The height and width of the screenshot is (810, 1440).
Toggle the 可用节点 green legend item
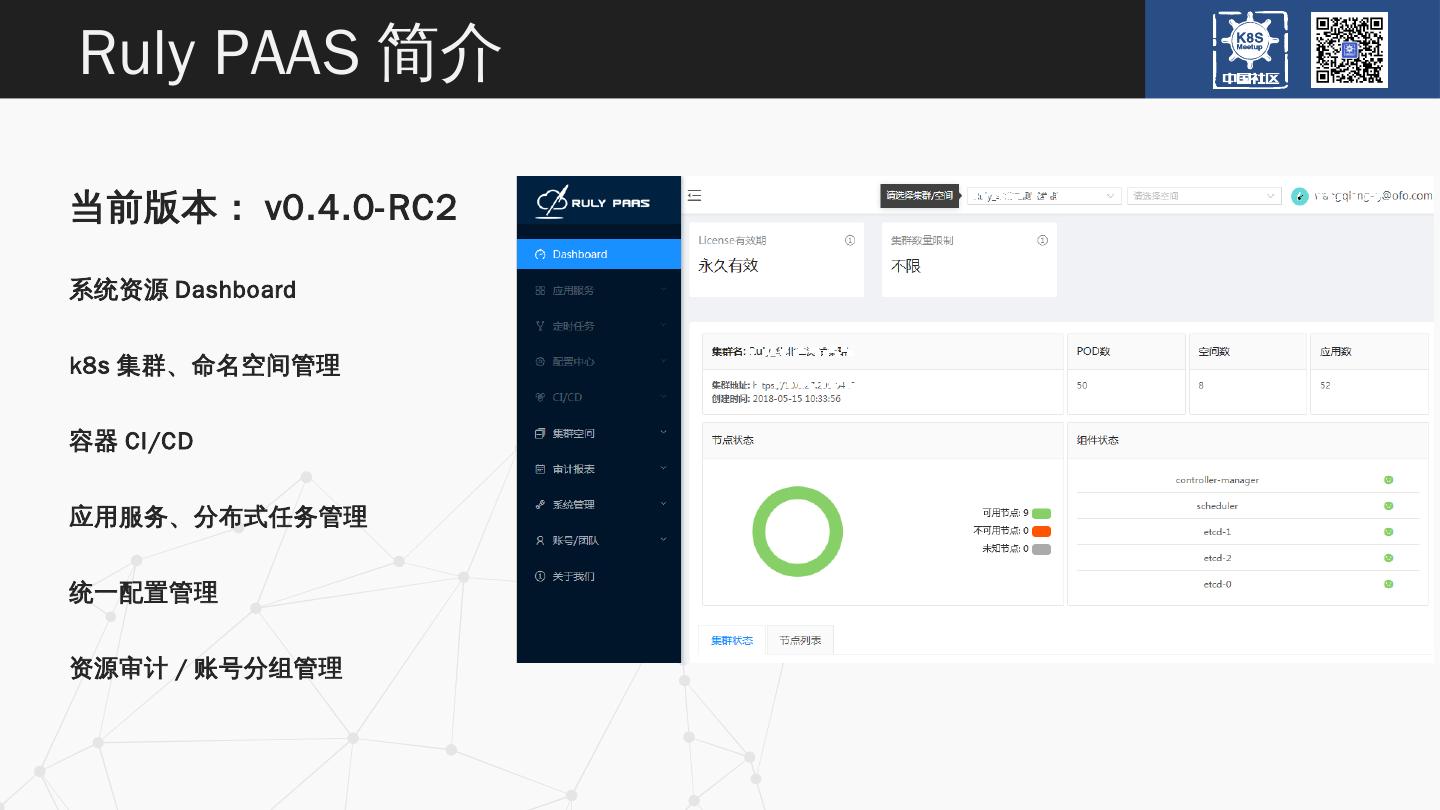(1041, 513)
